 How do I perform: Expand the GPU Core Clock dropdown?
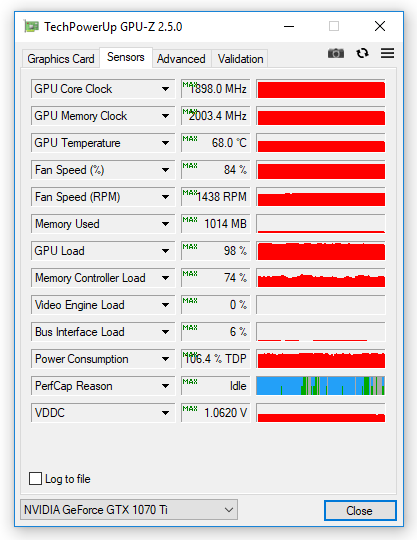point(103,89)
